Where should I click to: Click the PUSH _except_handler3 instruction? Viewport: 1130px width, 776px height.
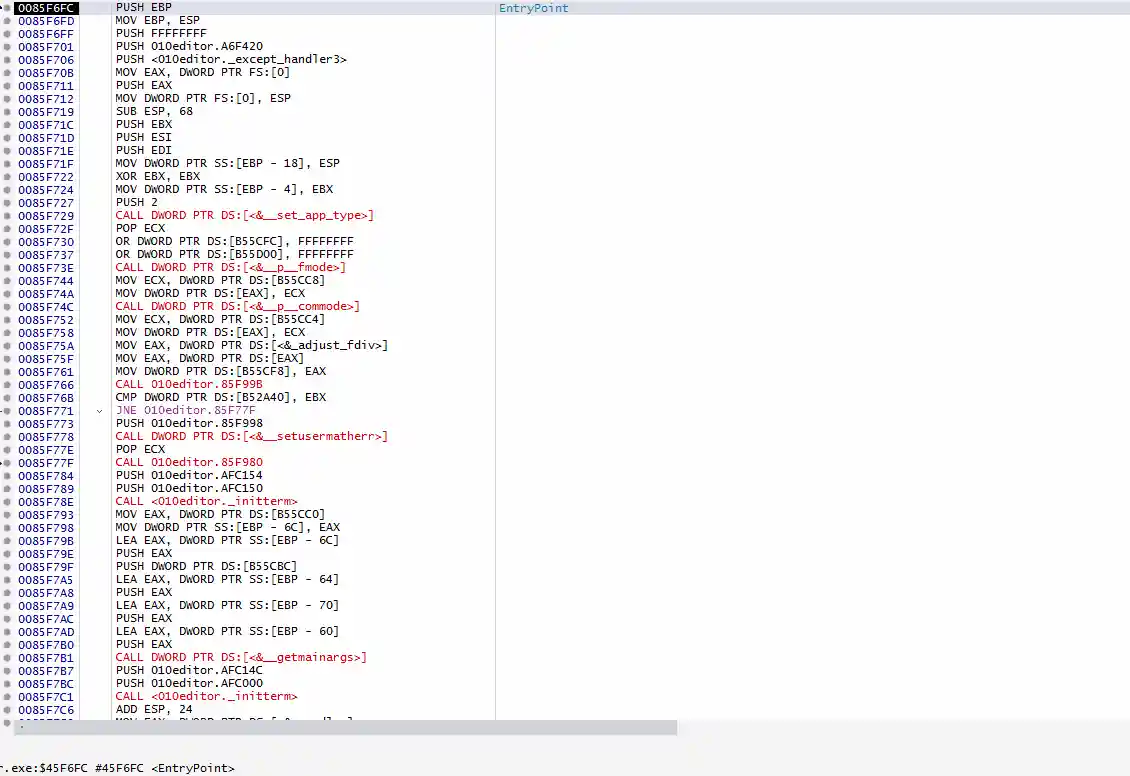click(x=231, y=60)
